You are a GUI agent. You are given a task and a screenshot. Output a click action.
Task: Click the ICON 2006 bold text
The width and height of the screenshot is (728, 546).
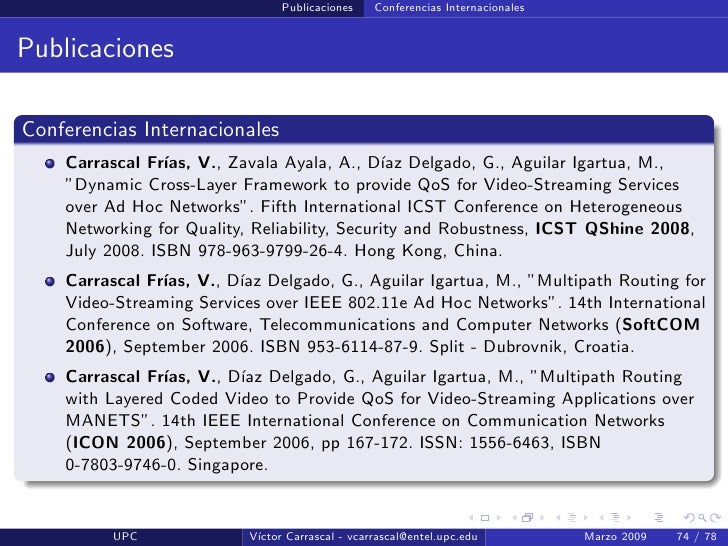(x=119, y=442)
